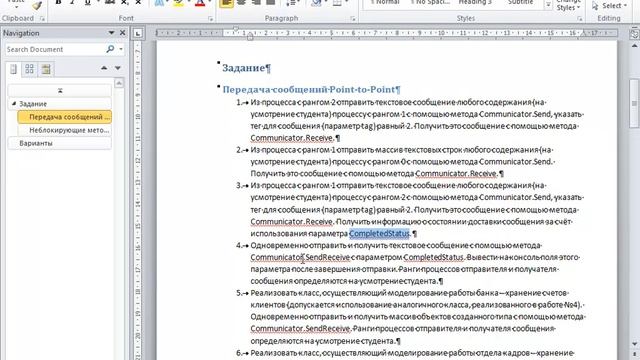
Task: Switch to browse search results tab
Action: pyautogui.click(x=46, y=69)
